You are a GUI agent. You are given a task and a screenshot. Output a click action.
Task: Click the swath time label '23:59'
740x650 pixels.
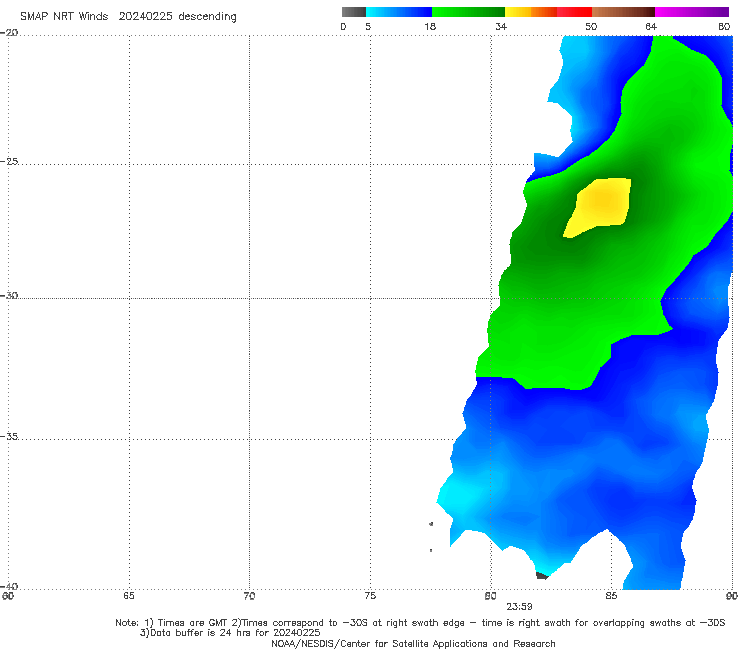(520, 607)
